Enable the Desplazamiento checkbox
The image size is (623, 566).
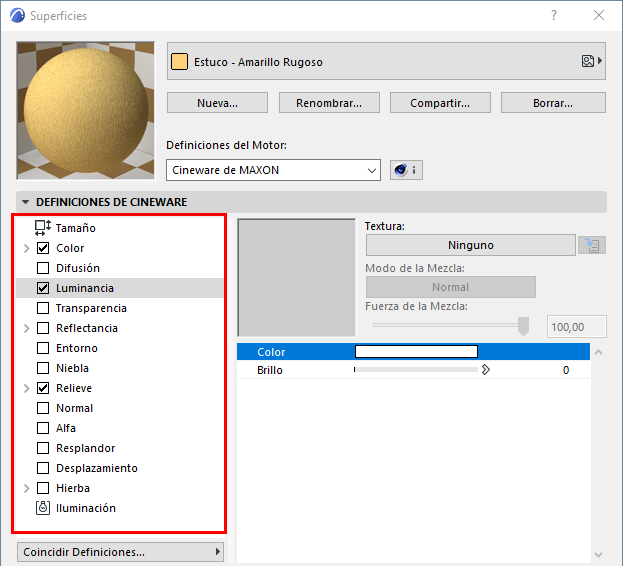[x=43, y=468]
